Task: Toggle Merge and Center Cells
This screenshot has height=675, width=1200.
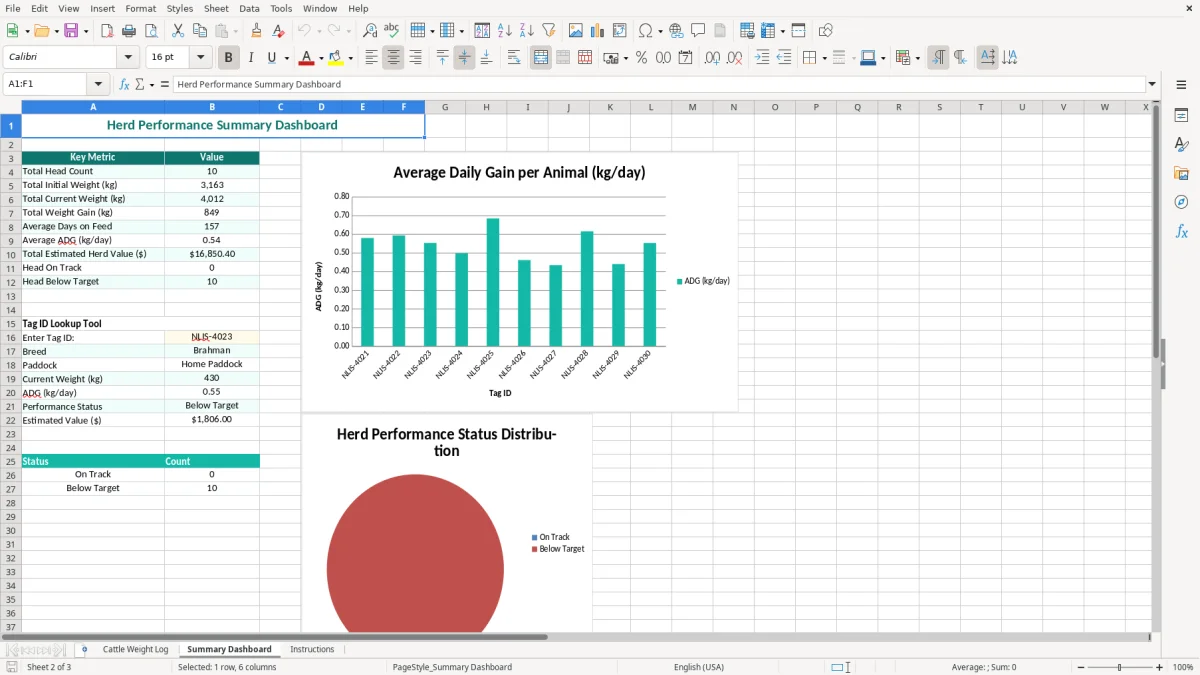Action: [541, 58]
